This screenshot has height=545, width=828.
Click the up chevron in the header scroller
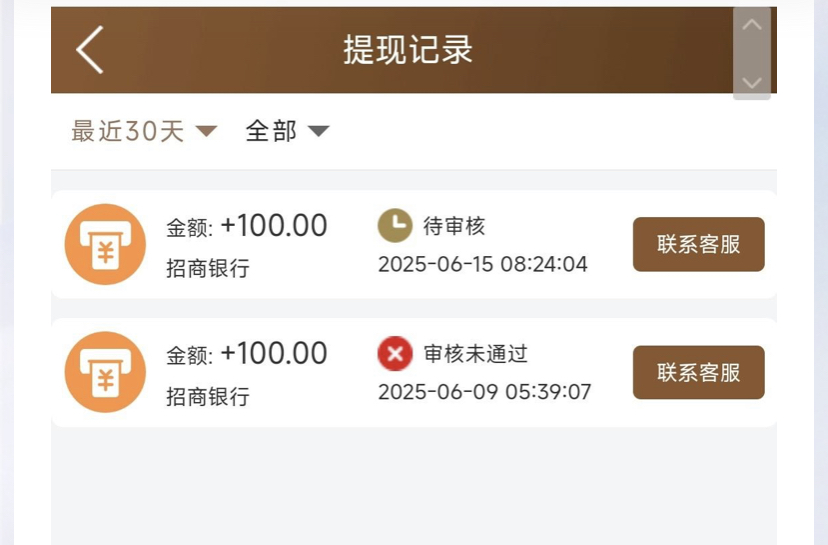[x=751, y=25]
